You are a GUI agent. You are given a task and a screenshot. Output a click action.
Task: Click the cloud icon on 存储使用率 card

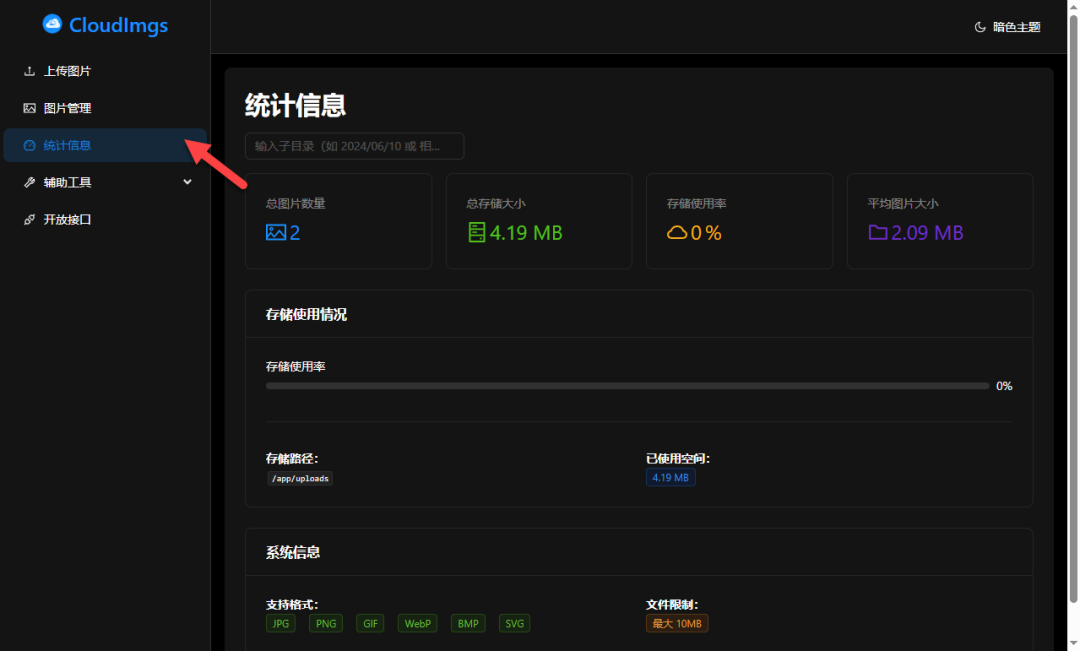click(674, 232)
